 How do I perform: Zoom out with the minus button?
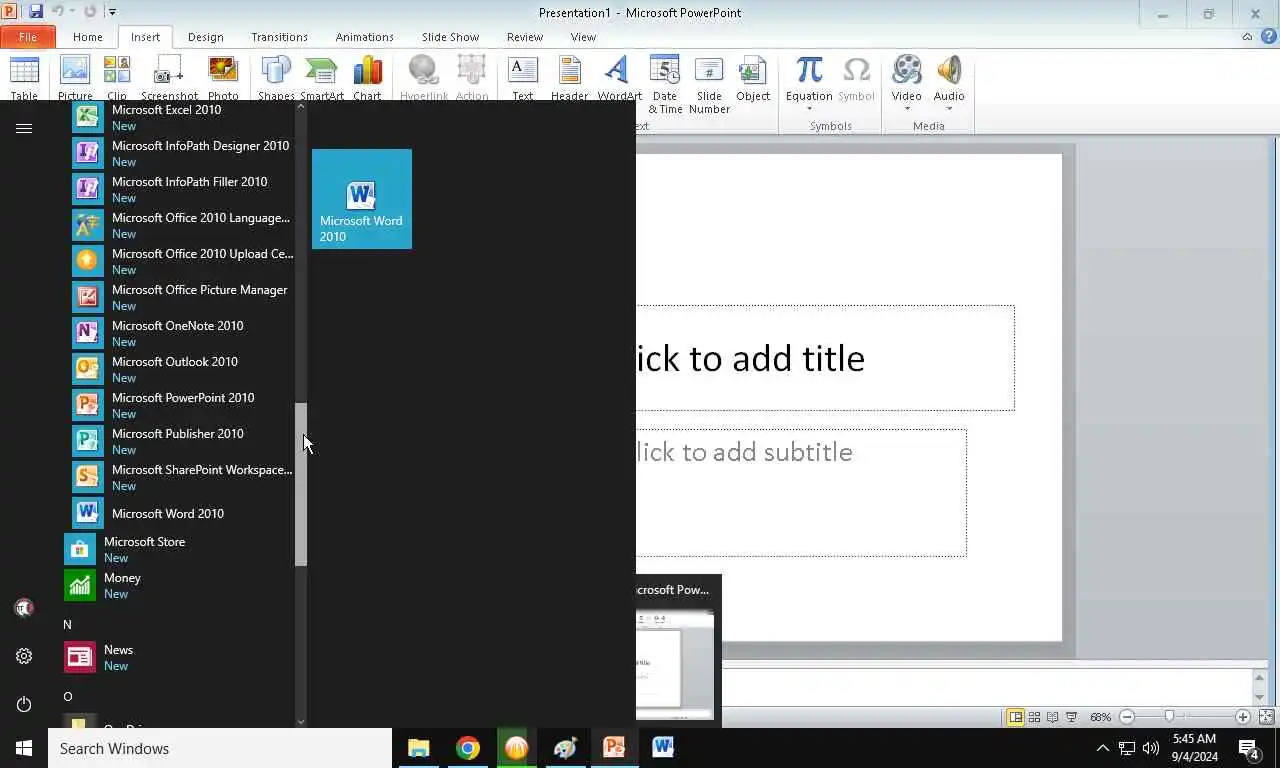pyautogui.click(x=1127, y=717)
